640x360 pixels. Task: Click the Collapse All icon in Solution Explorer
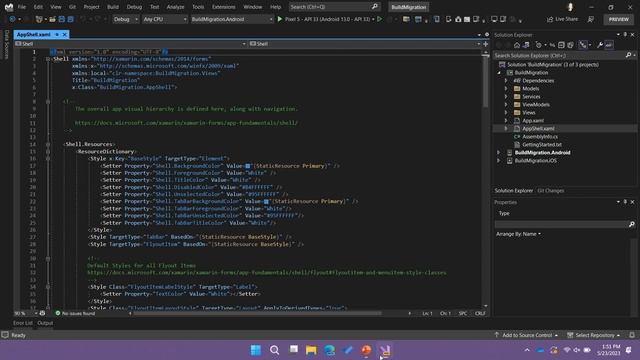point(561,45)
